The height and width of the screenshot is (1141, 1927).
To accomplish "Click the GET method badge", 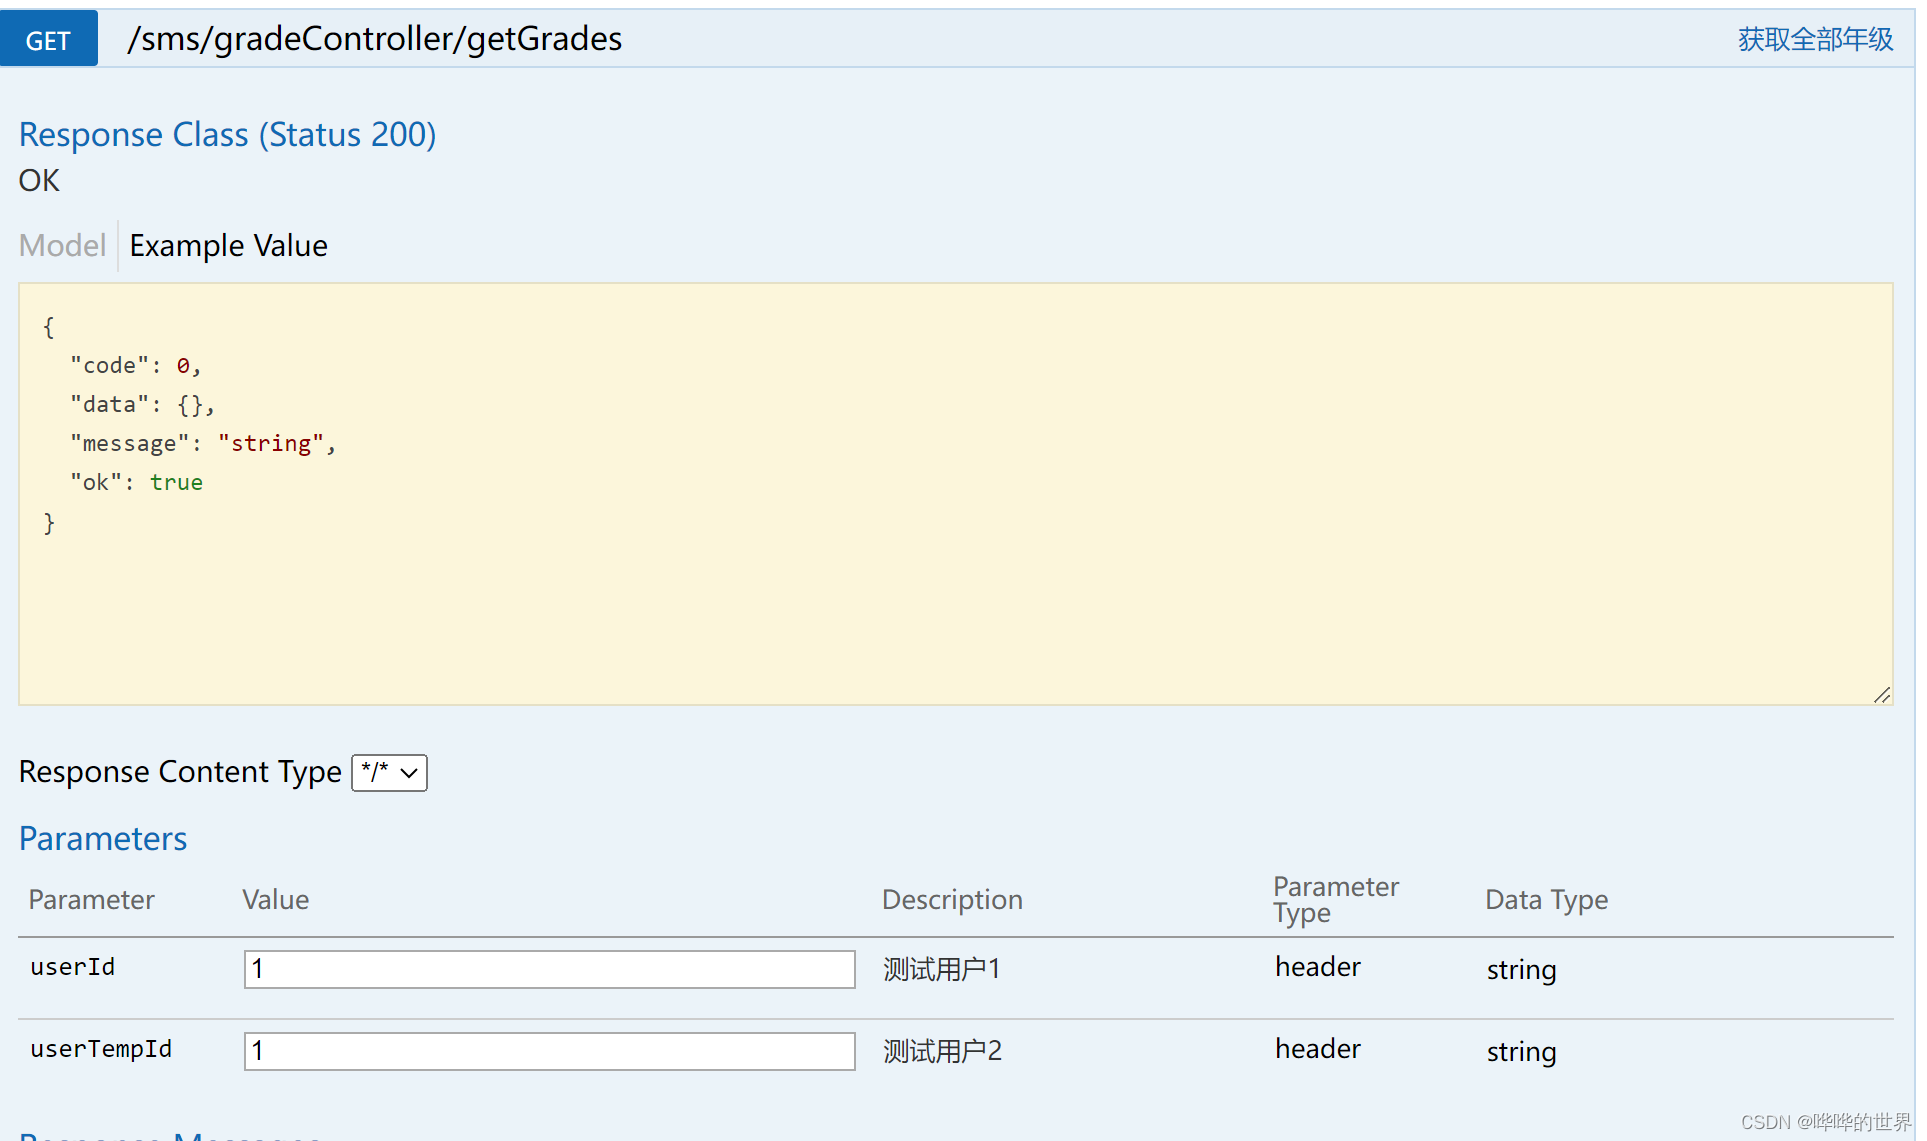I will tap(48, 40).
